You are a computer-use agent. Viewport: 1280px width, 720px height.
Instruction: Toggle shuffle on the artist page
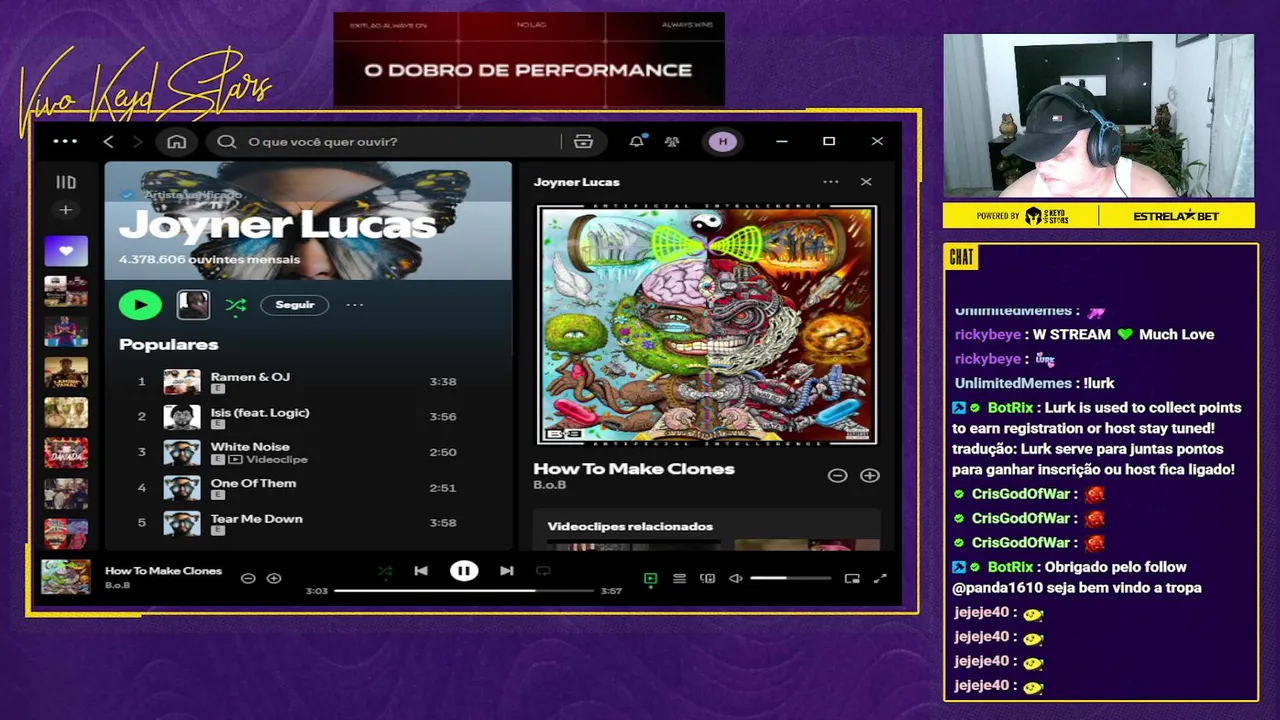click(236, 305)
